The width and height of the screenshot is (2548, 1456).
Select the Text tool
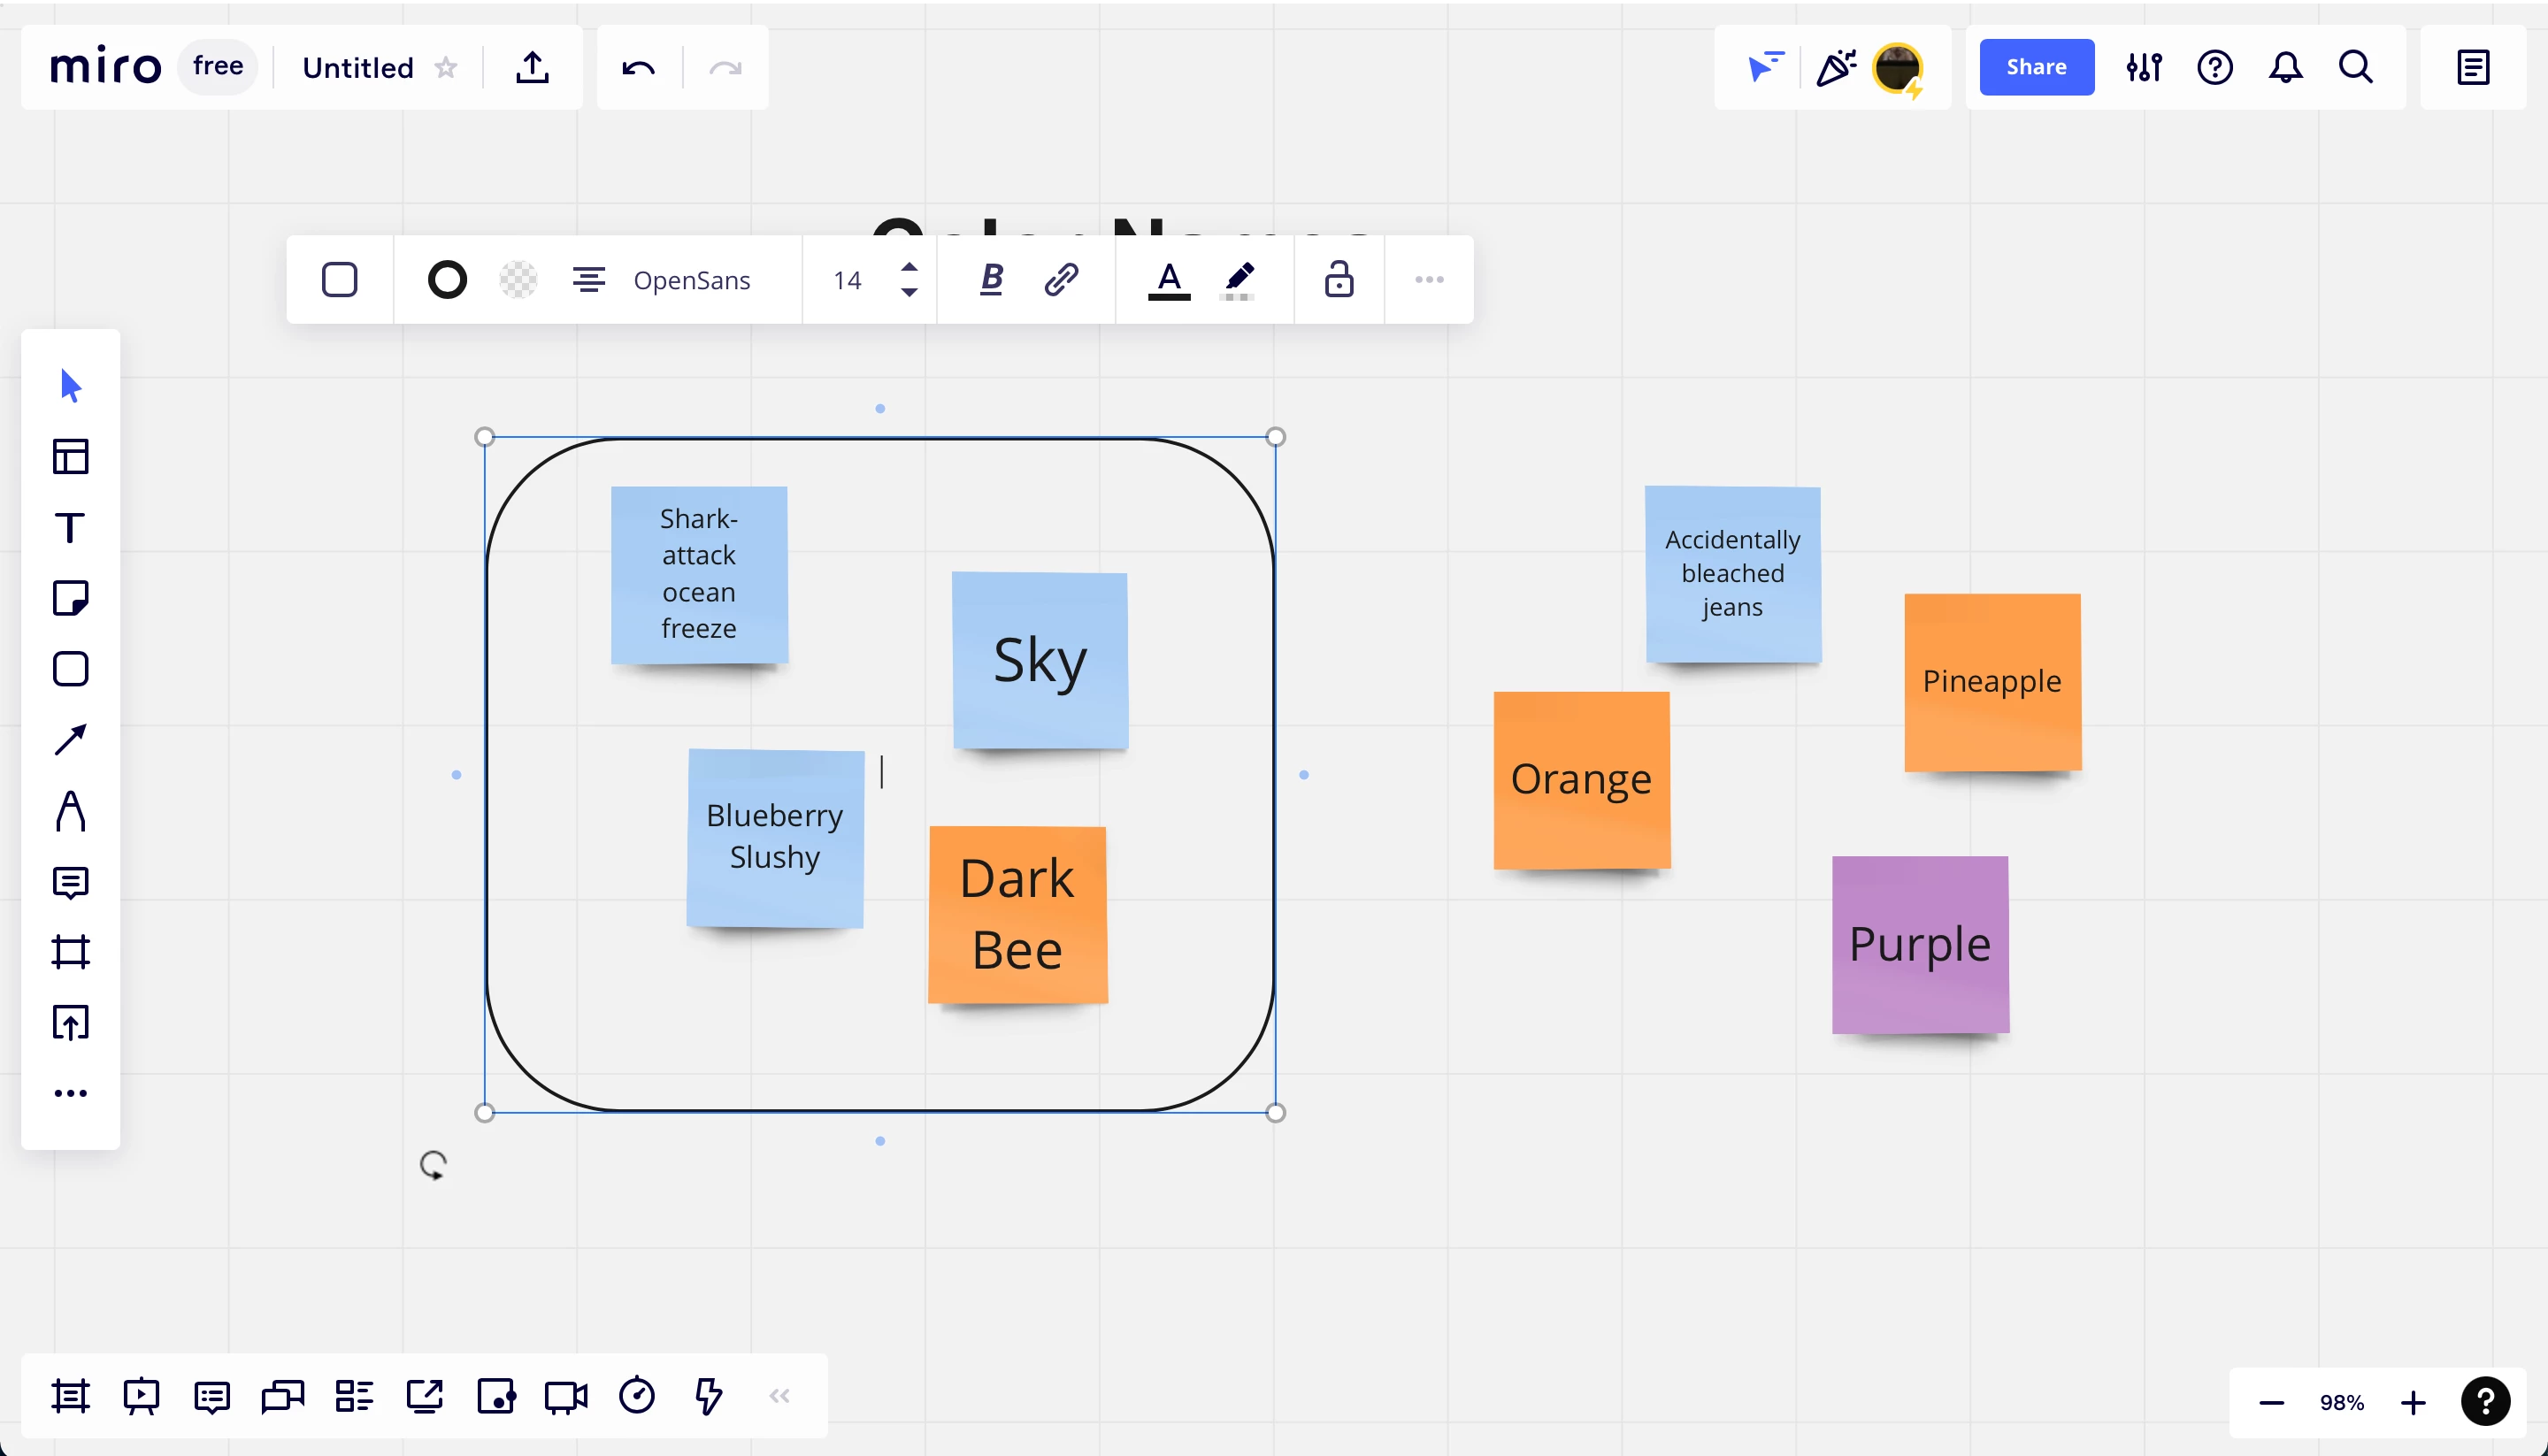click(x=70, y=527)
